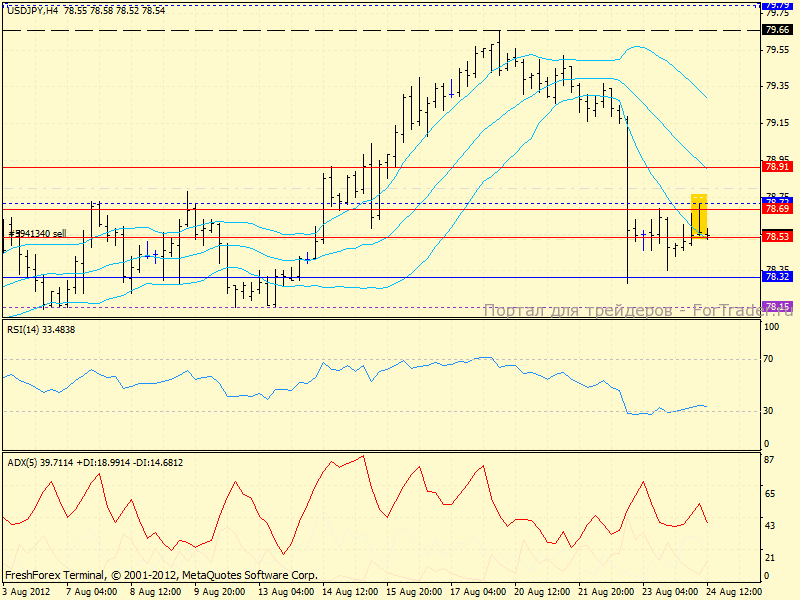800x600 pixels.
Task: Select the #5941340 sell order label
Action: [38, 233]
